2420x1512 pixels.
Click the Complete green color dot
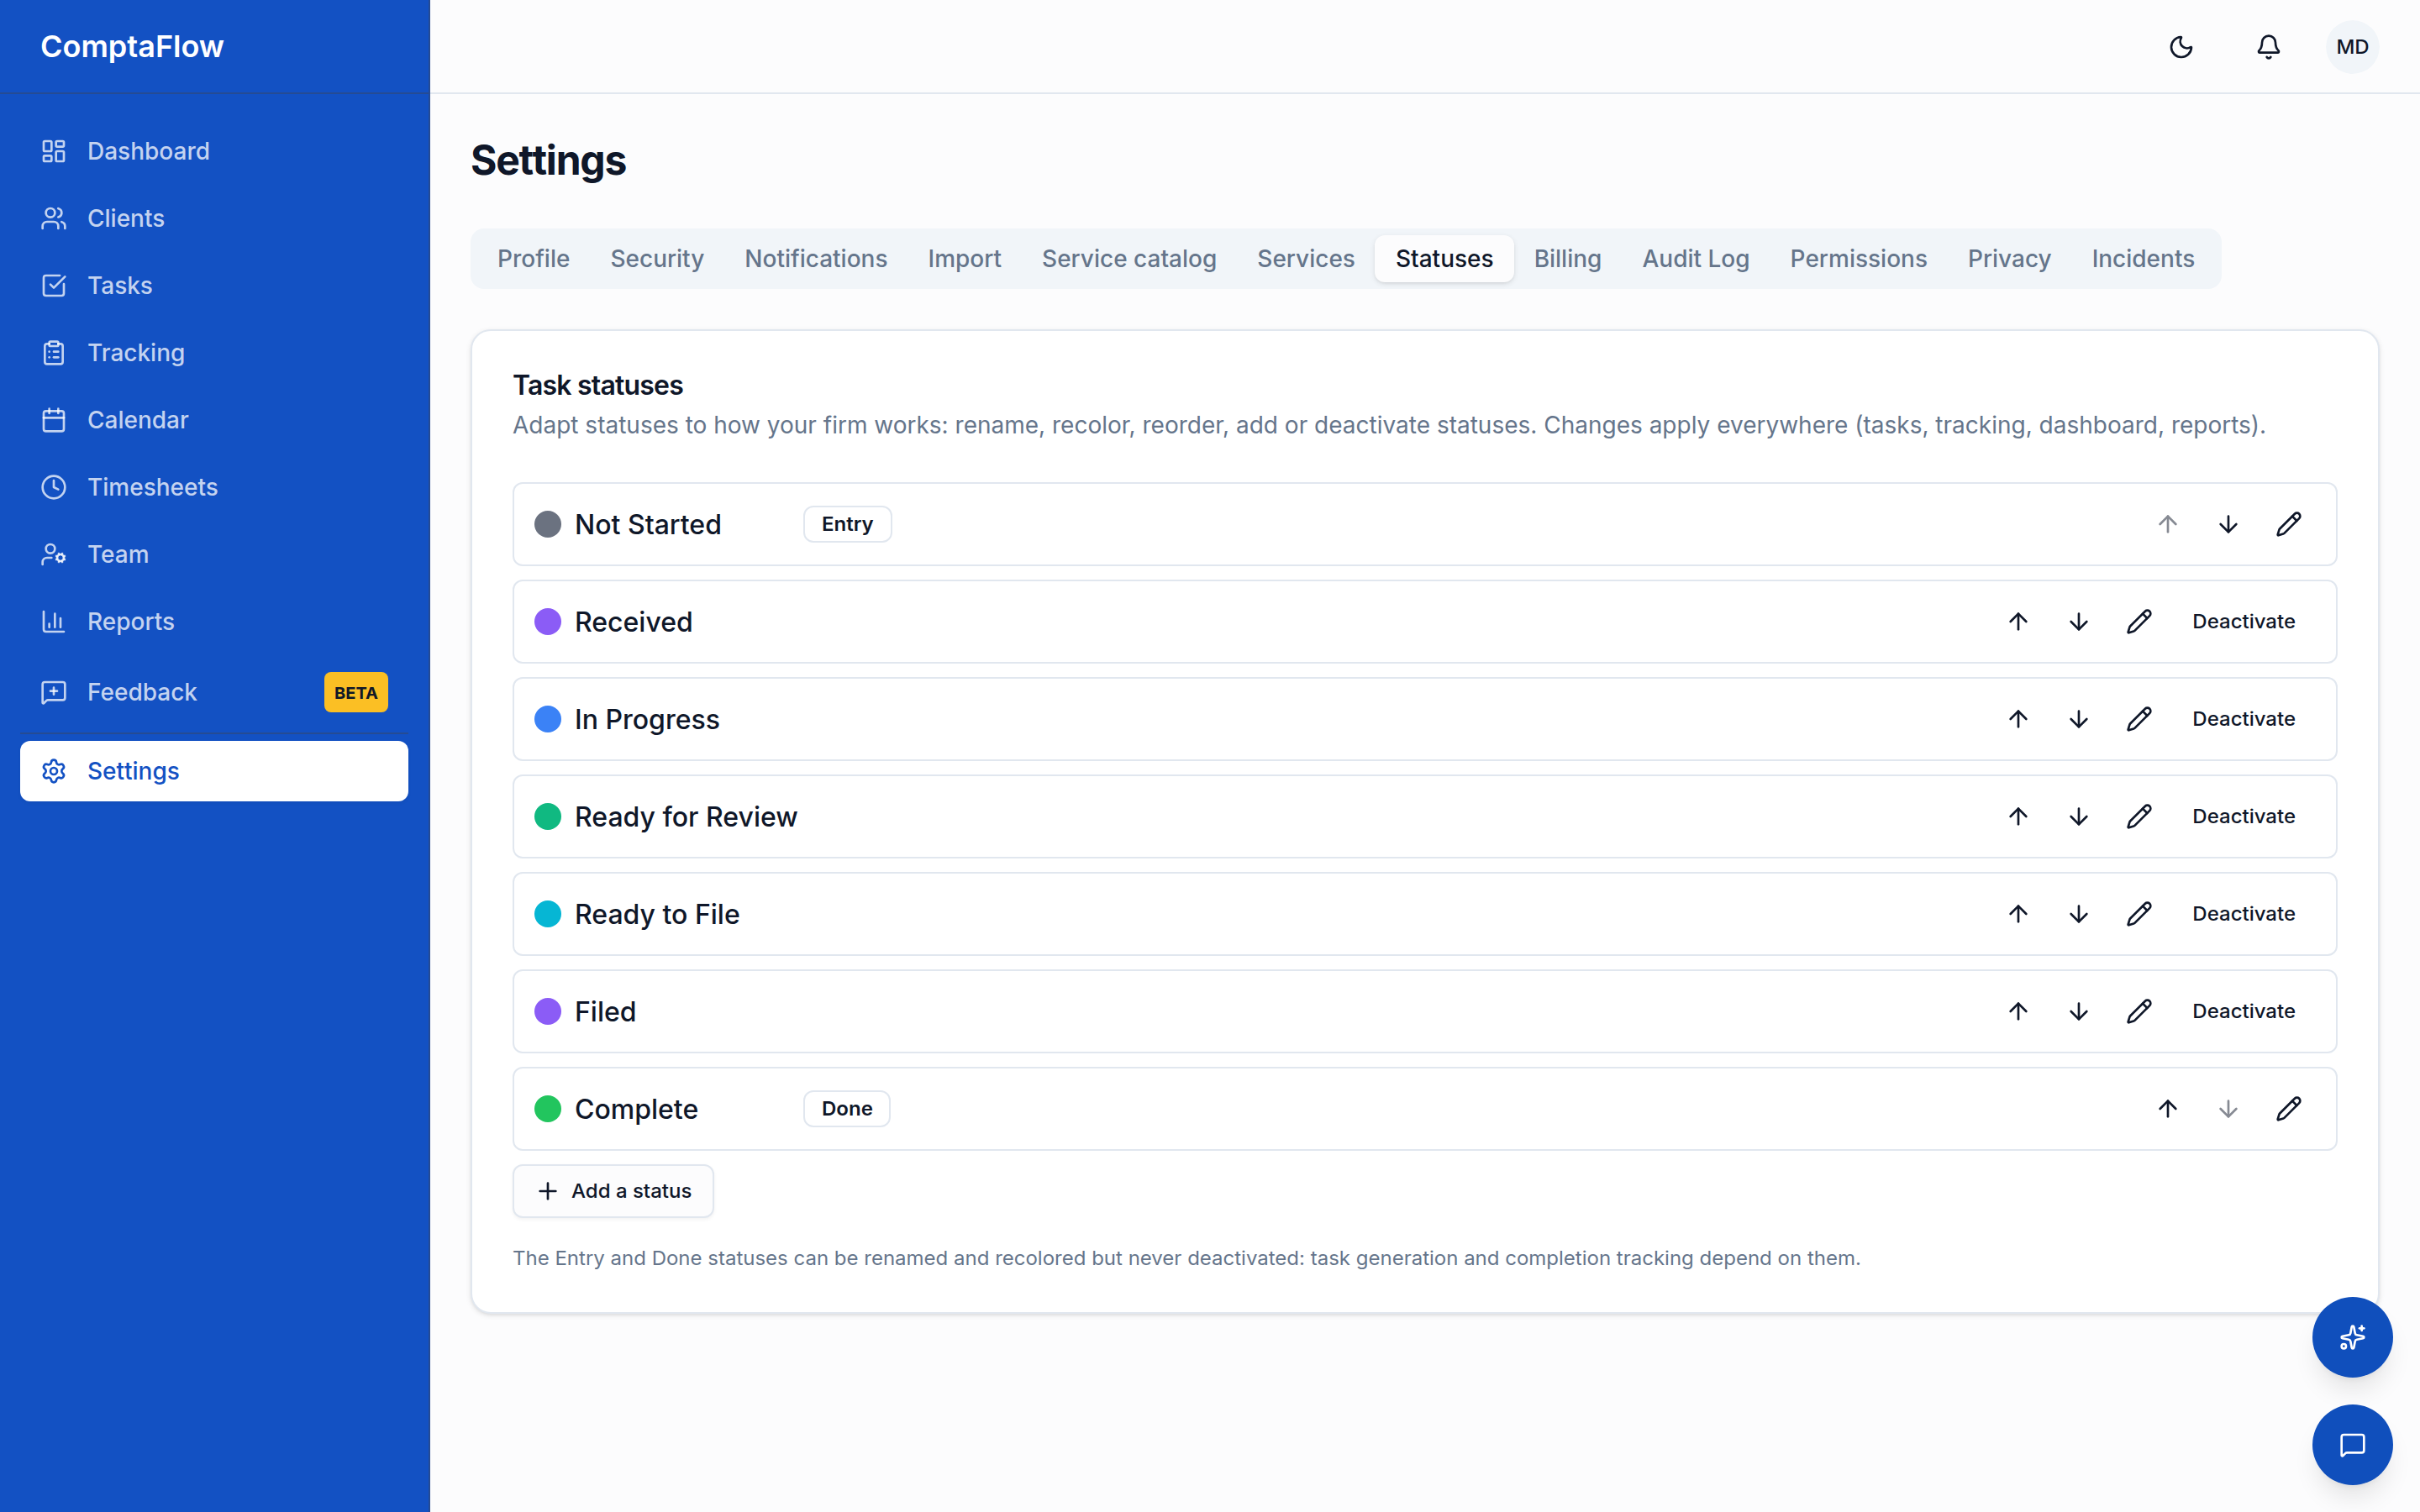548,1109
